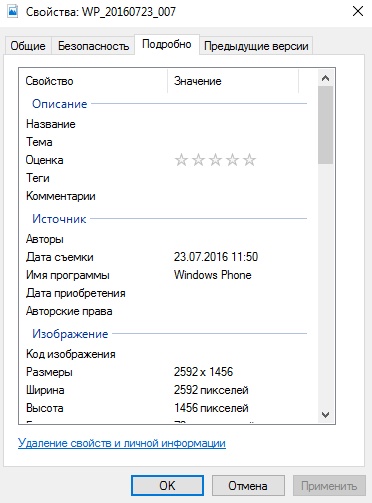372x503 pixels.
Task: Open the Безопасность tab
Action: tap(93, 46)
